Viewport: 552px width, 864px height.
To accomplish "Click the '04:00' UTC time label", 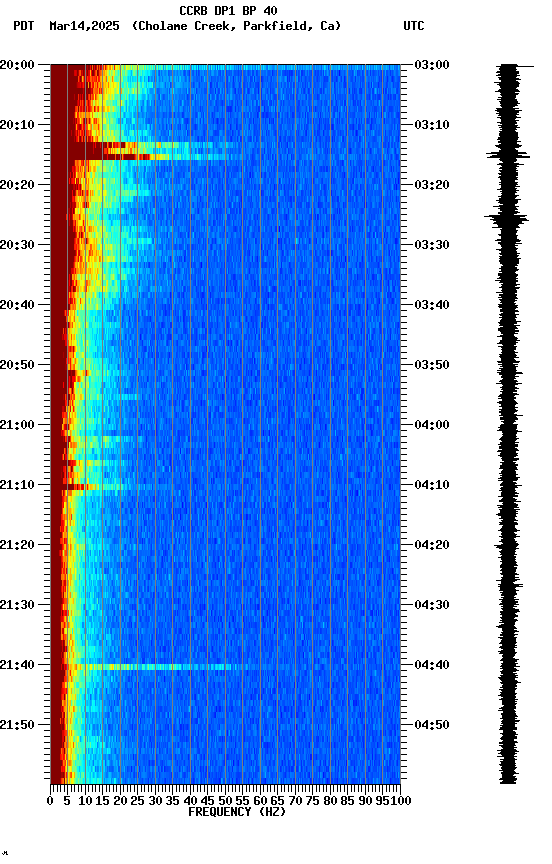I will (432, 425).
